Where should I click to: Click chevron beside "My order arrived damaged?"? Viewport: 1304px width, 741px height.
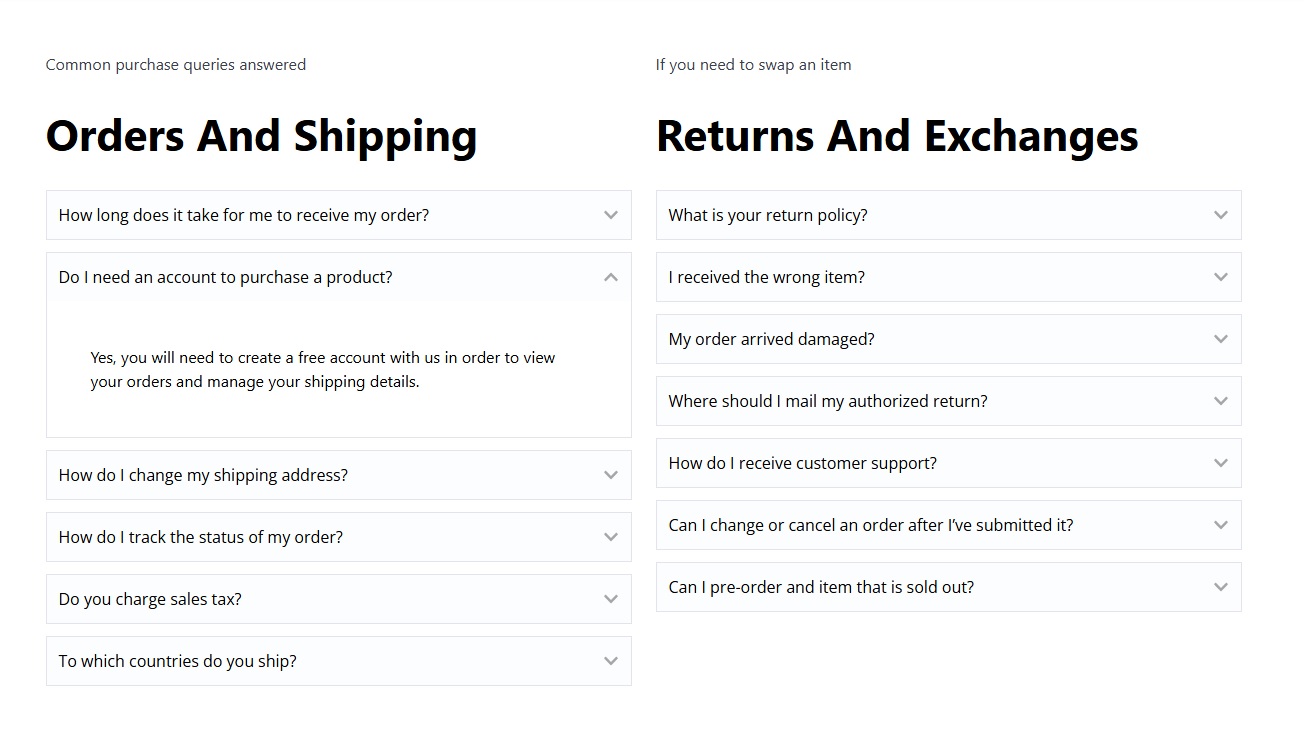(1221, 339)
